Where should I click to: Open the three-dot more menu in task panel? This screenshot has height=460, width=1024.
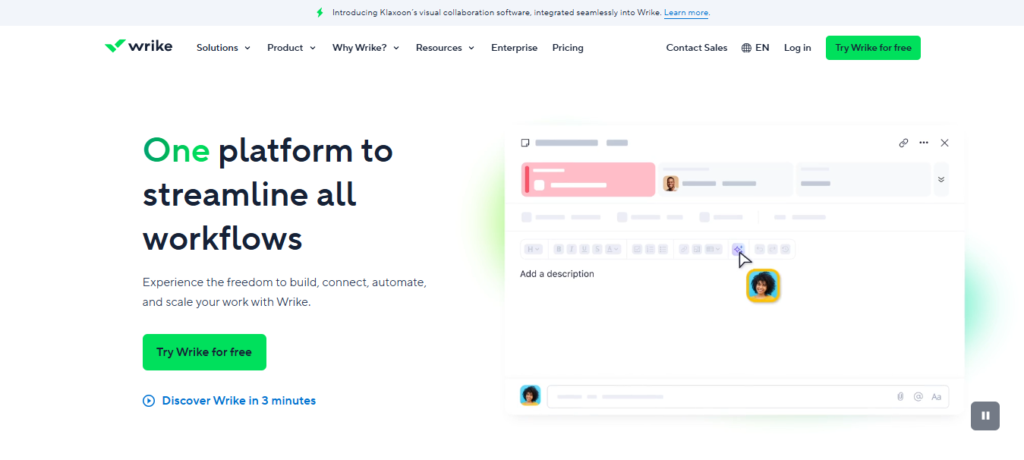pos(923,142)
